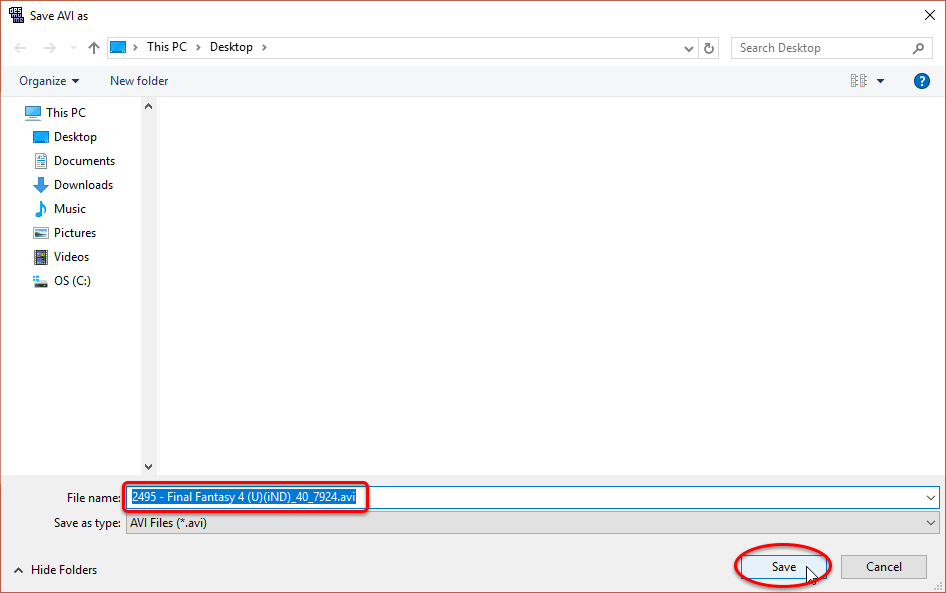Click New folder in the toolbar

(139, 81)
